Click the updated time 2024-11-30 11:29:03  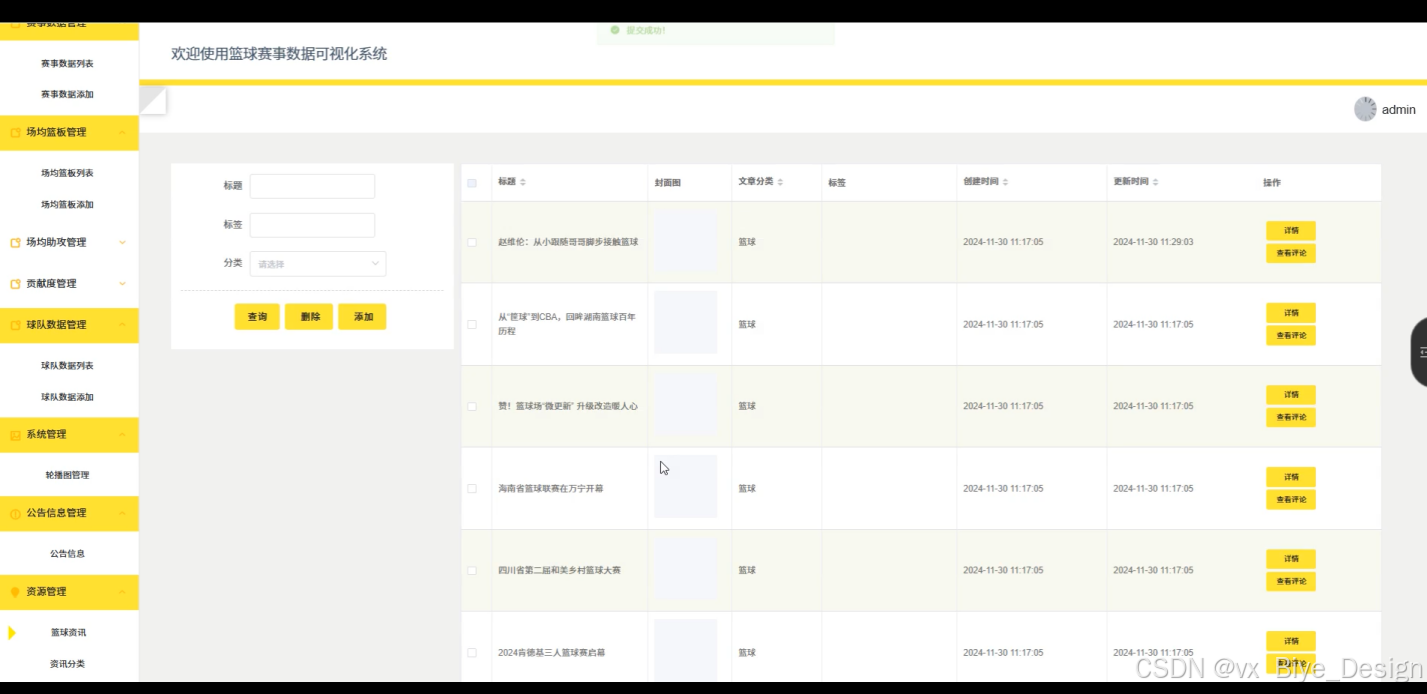point(1153,242)
